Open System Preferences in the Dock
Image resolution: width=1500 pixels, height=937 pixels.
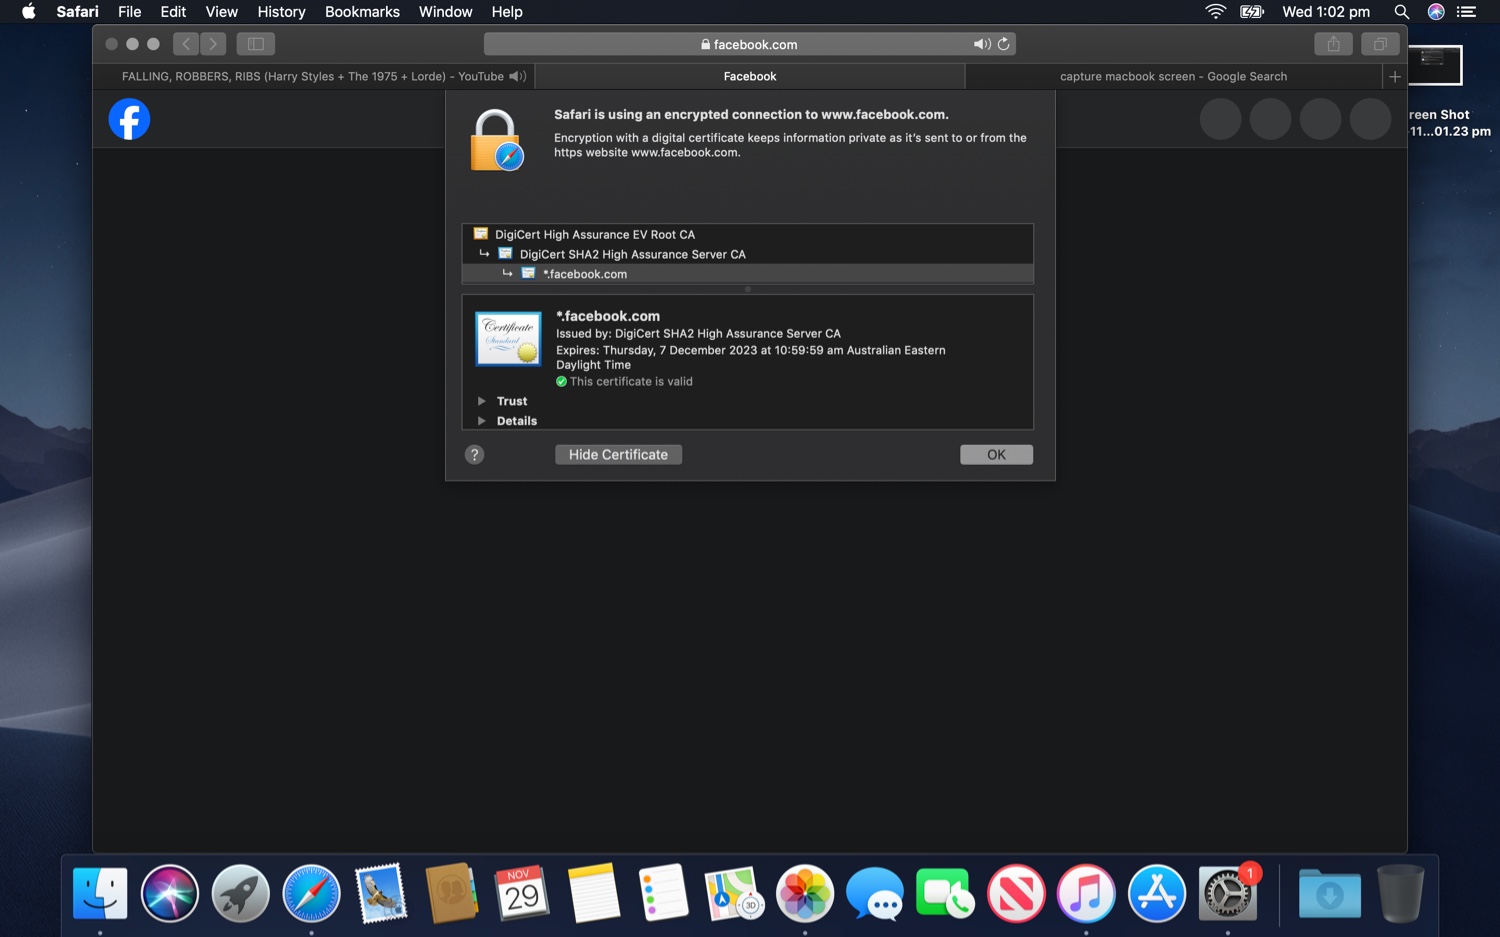pos(1227,893)
